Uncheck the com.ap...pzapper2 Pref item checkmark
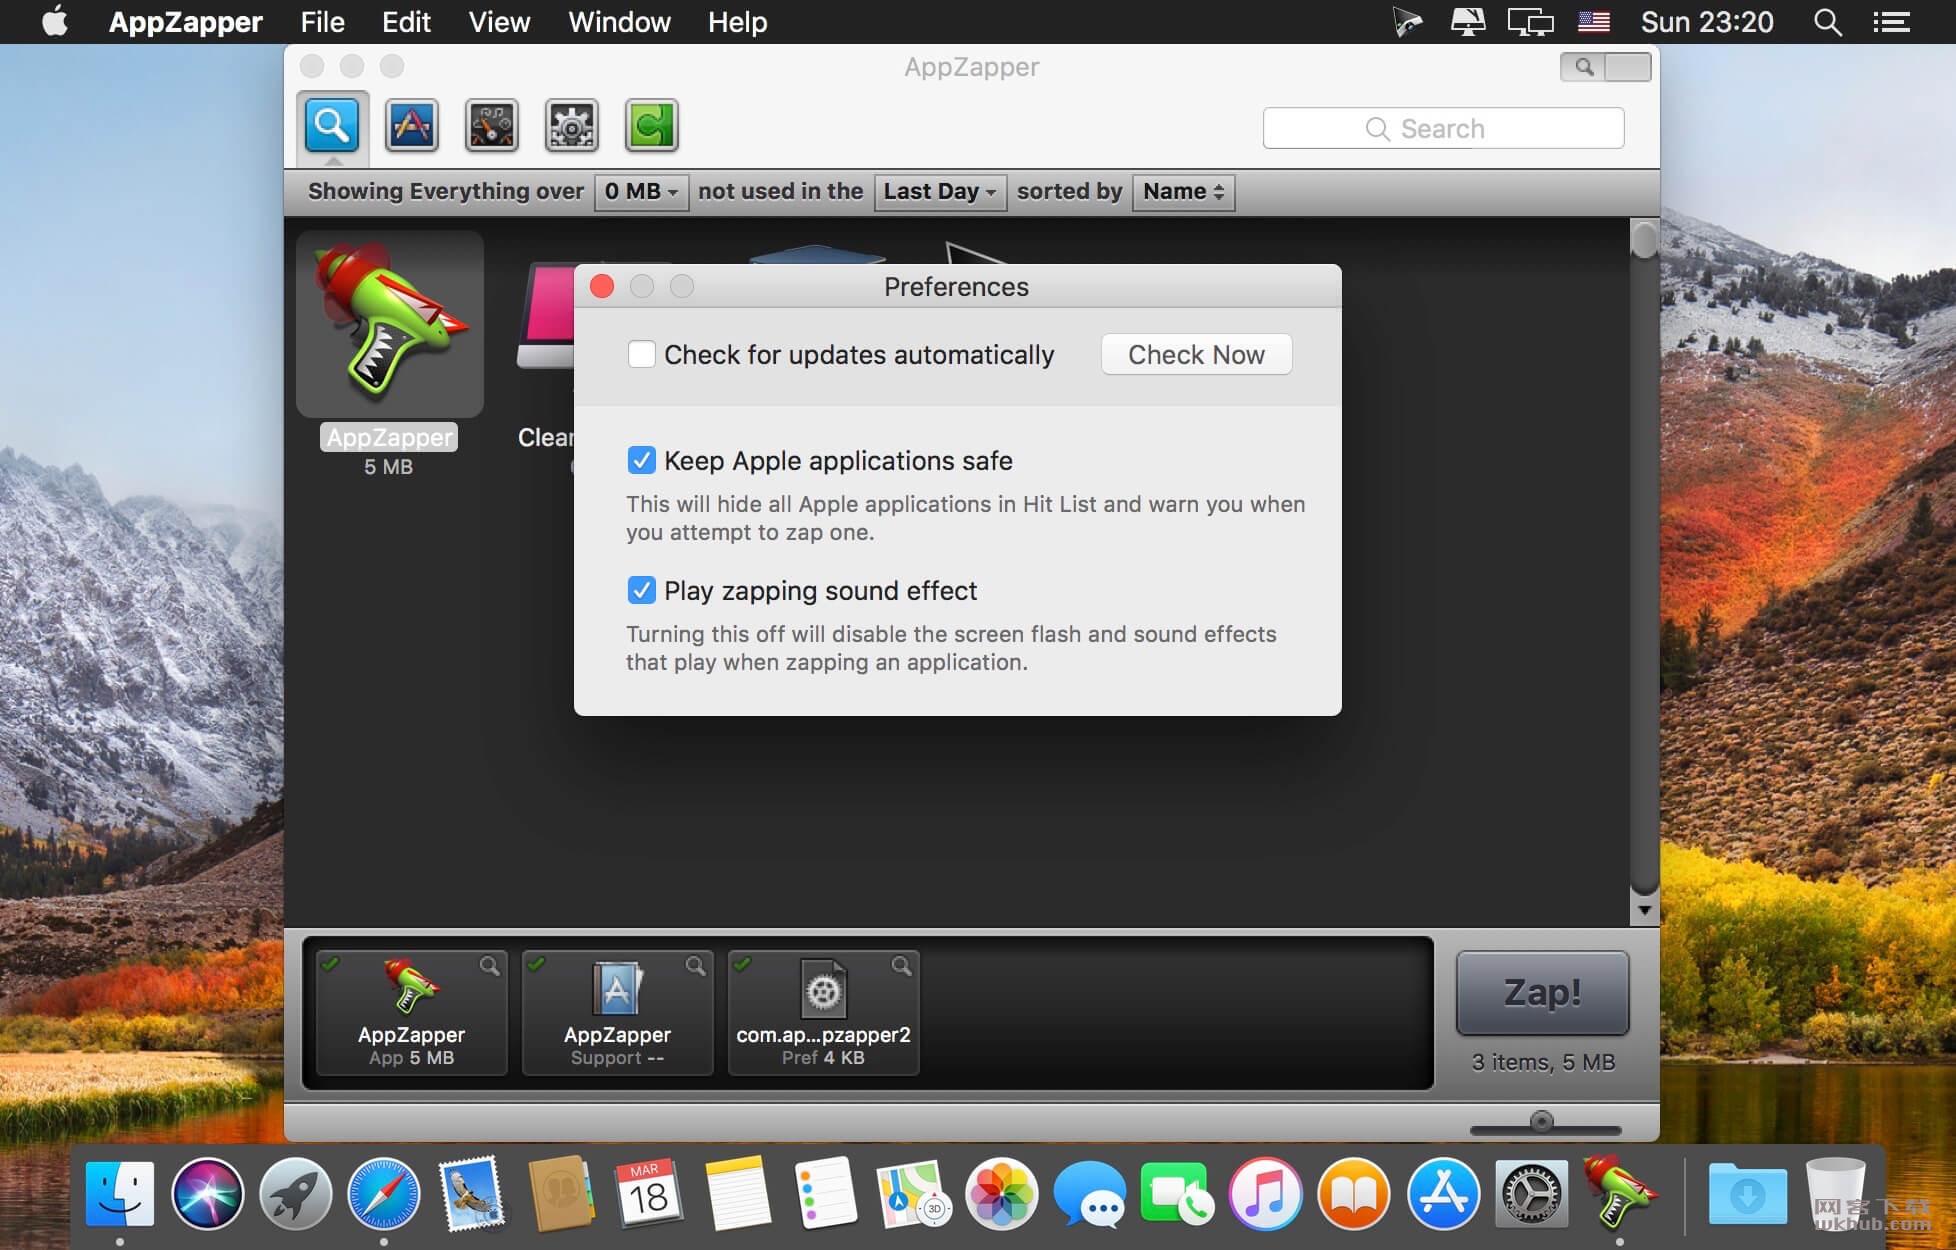 742,964
